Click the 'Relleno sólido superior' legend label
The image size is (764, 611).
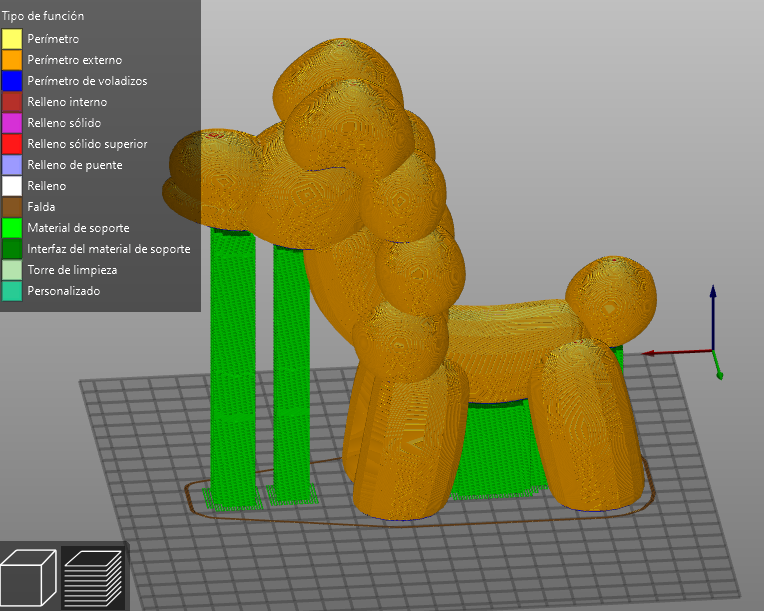(x=87, y=144)
